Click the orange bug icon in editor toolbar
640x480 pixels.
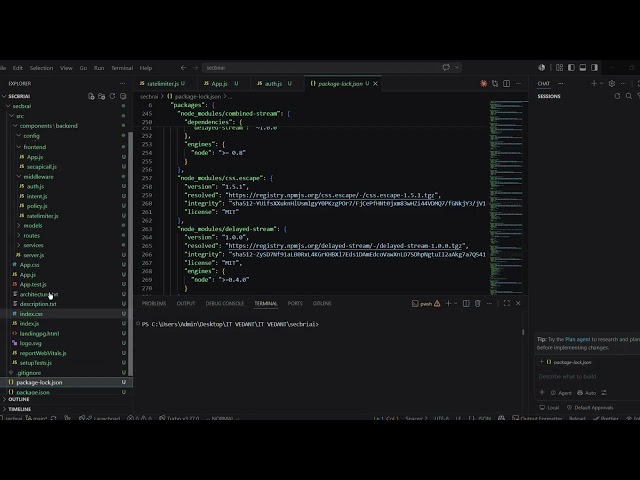[x=483, y=83]
